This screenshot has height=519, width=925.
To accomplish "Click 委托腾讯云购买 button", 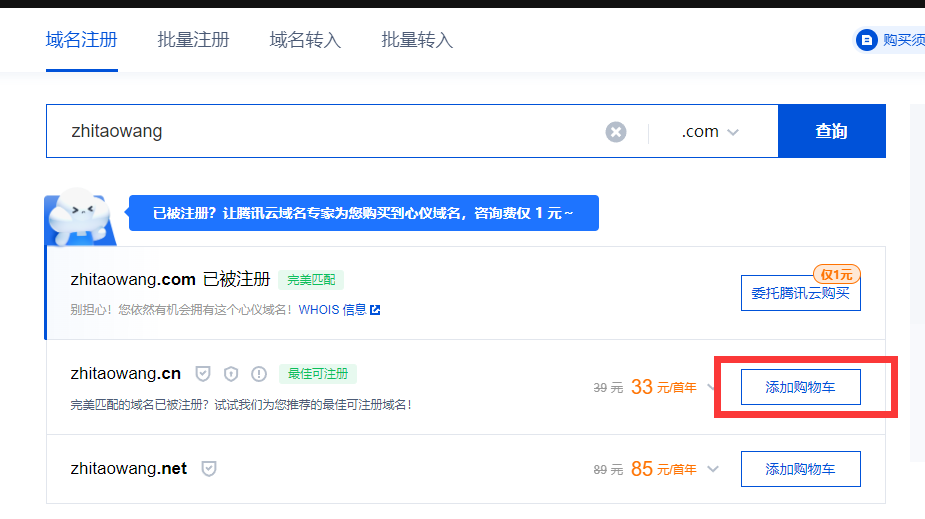I will pos(801,293).
